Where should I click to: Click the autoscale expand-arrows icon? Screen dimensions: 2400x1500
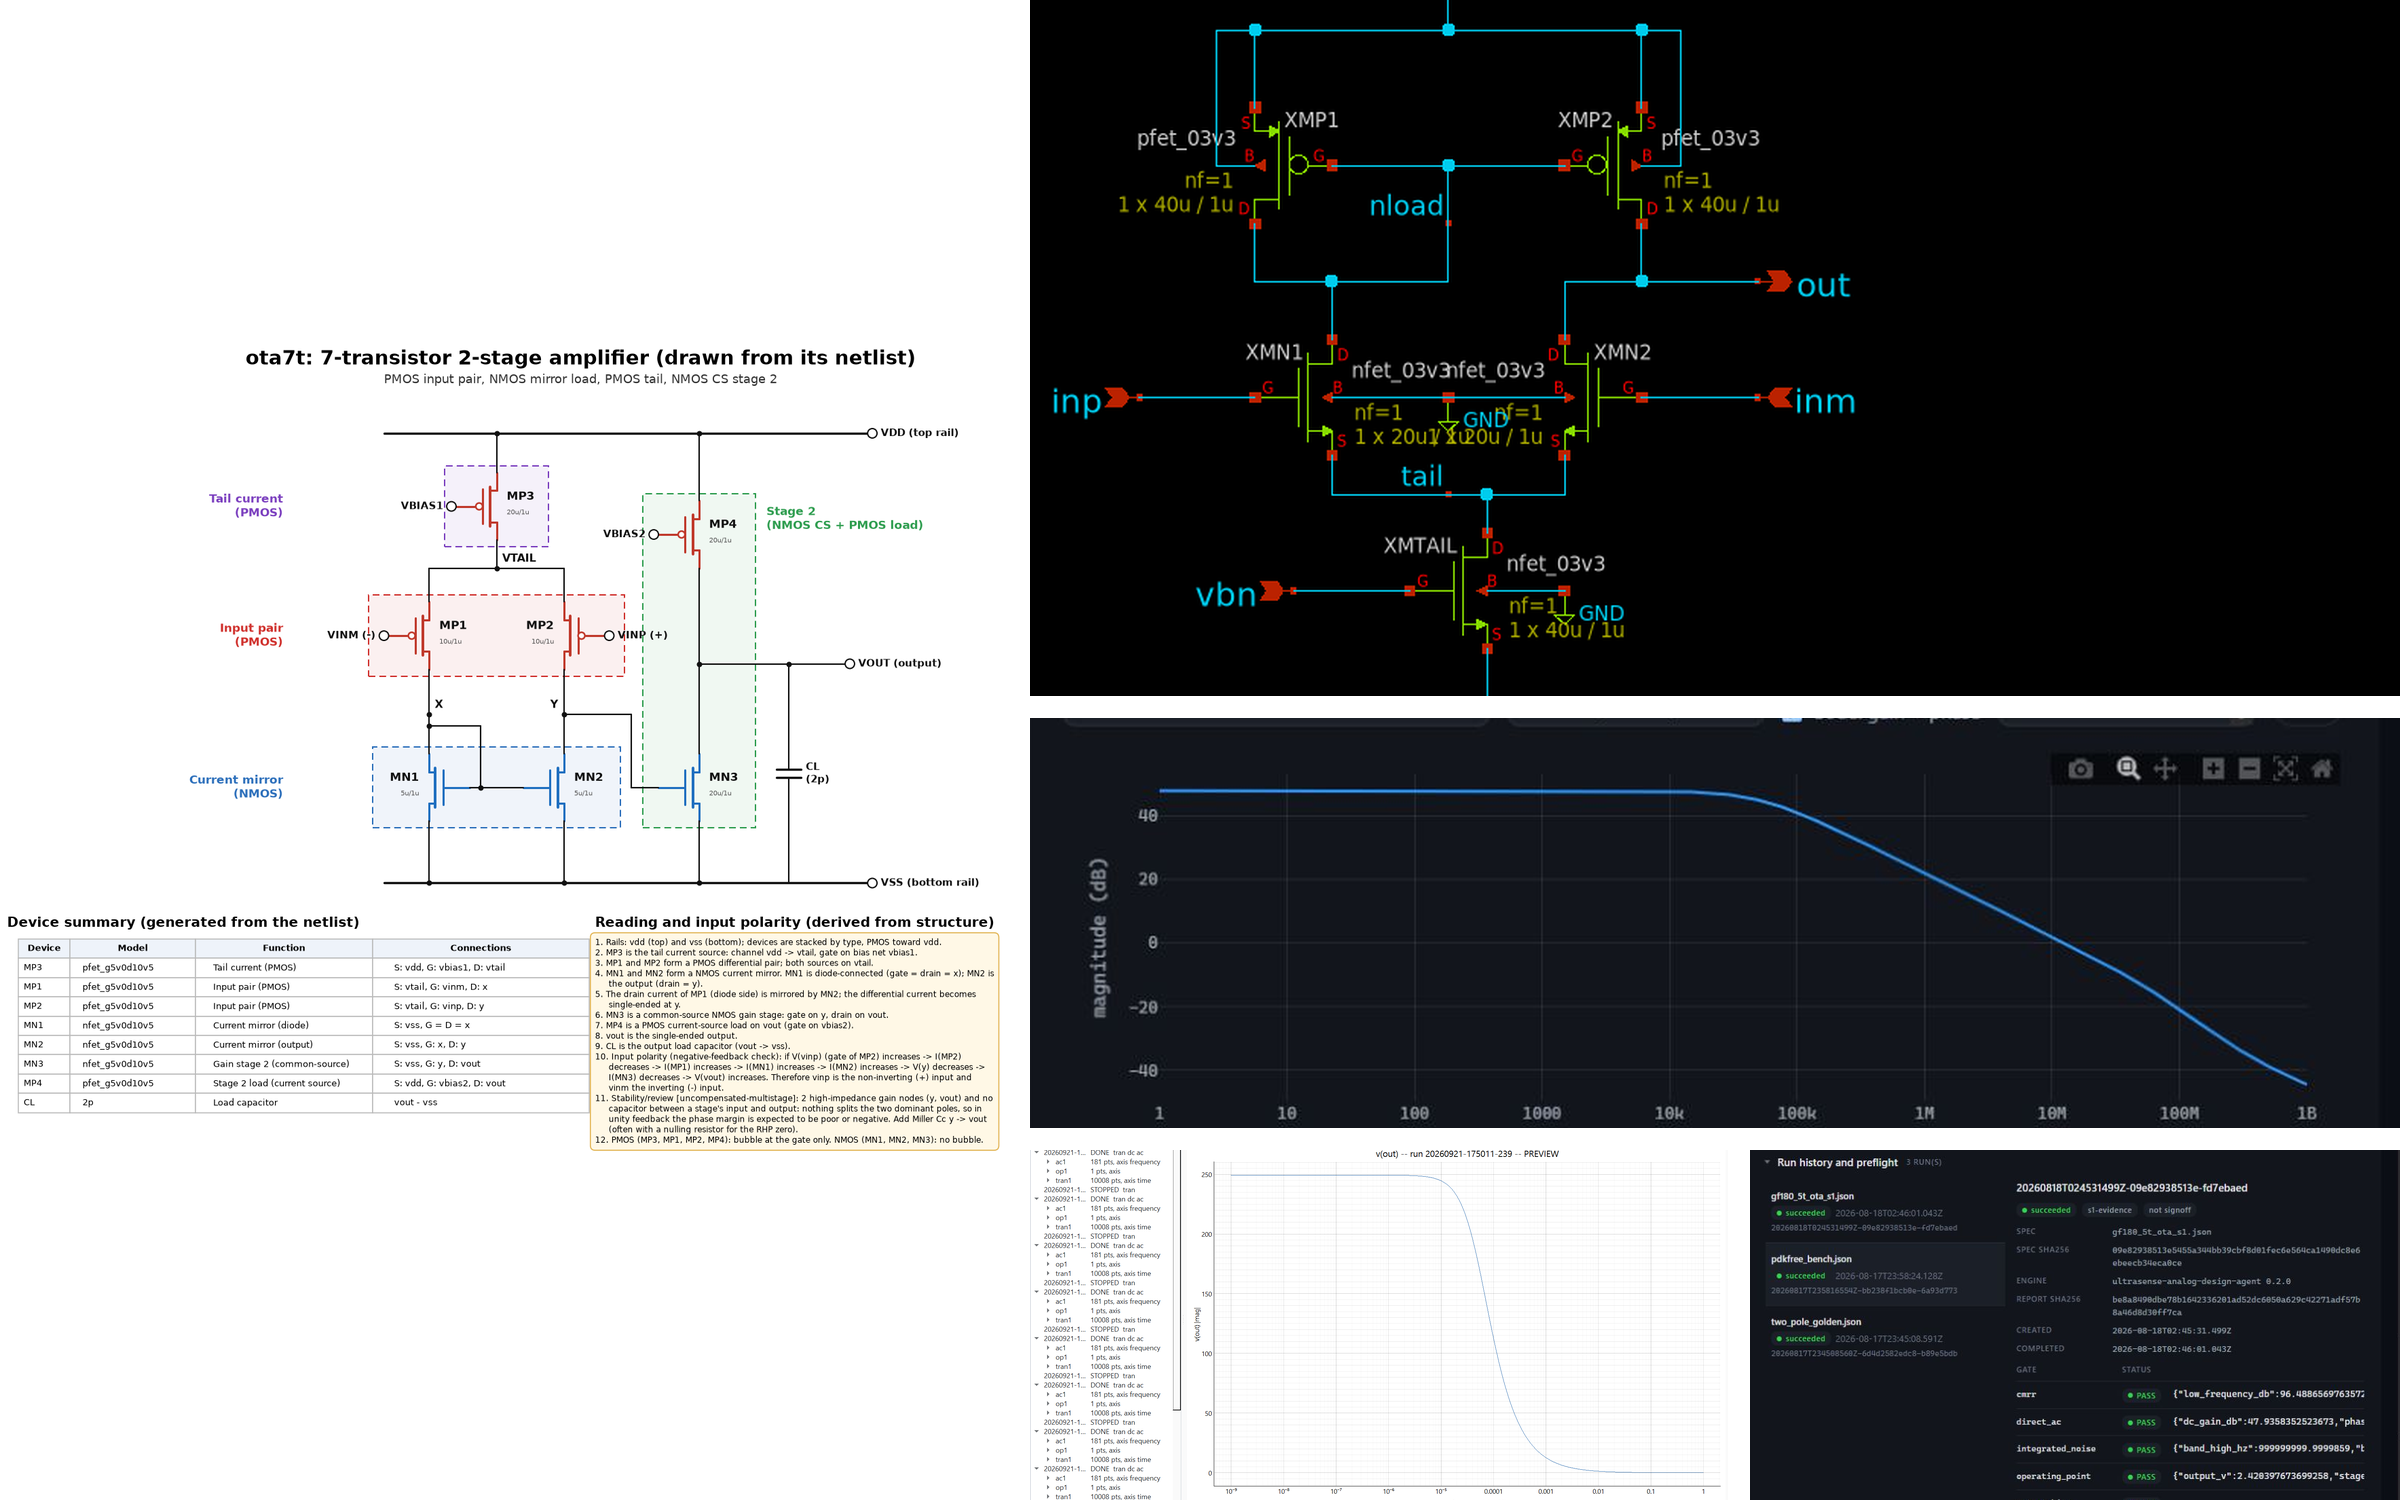pos(2285,768)
